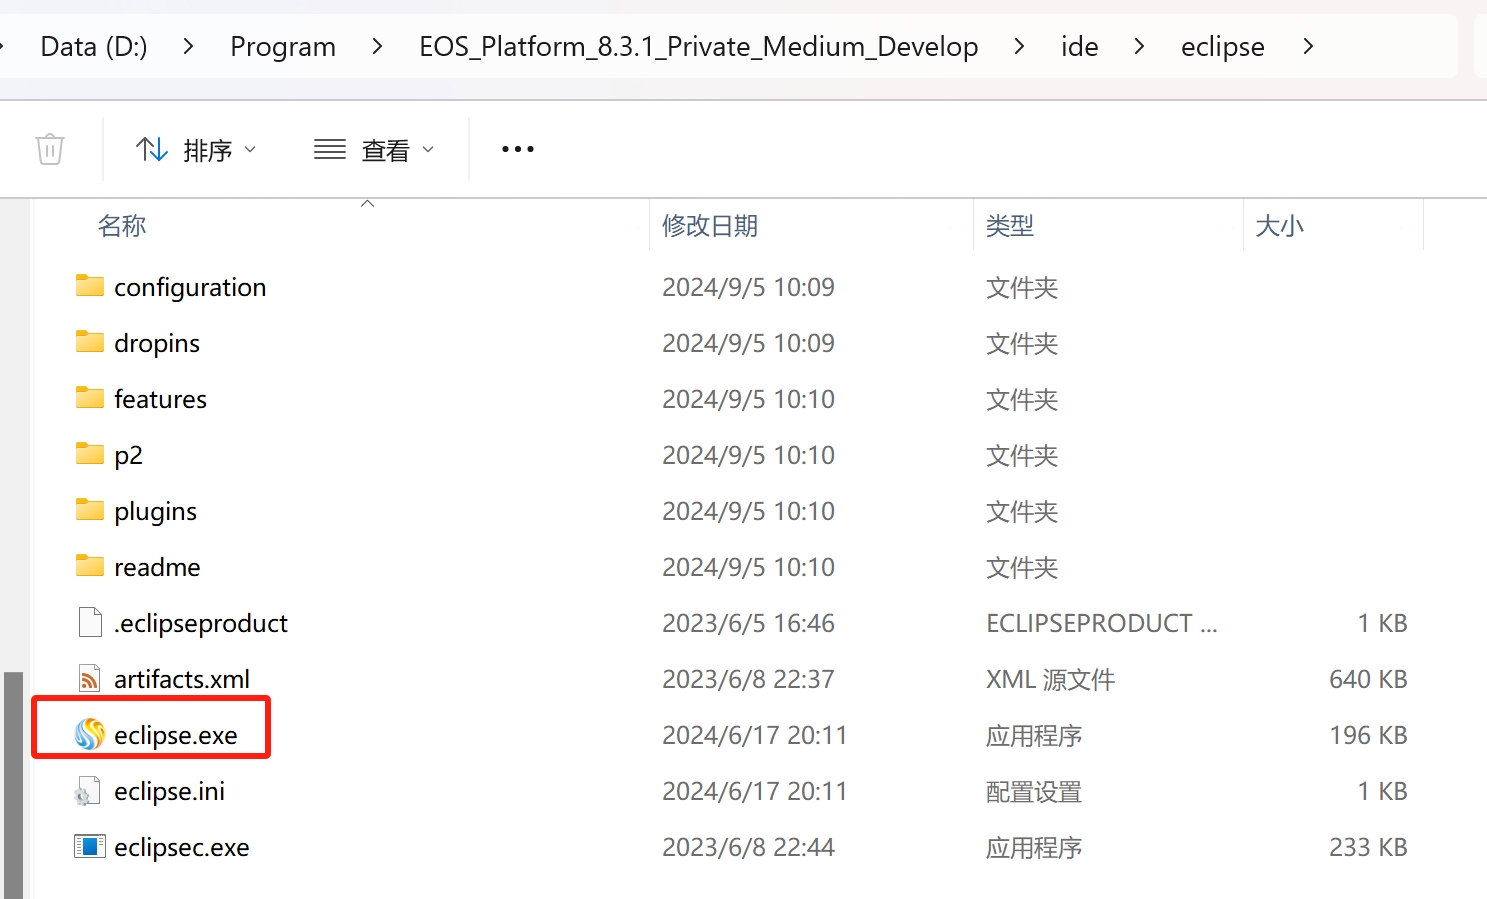Navigate to Program breadcrumb segment
Viewport: 1487px width, 899px height.
[x=283, y=46]
